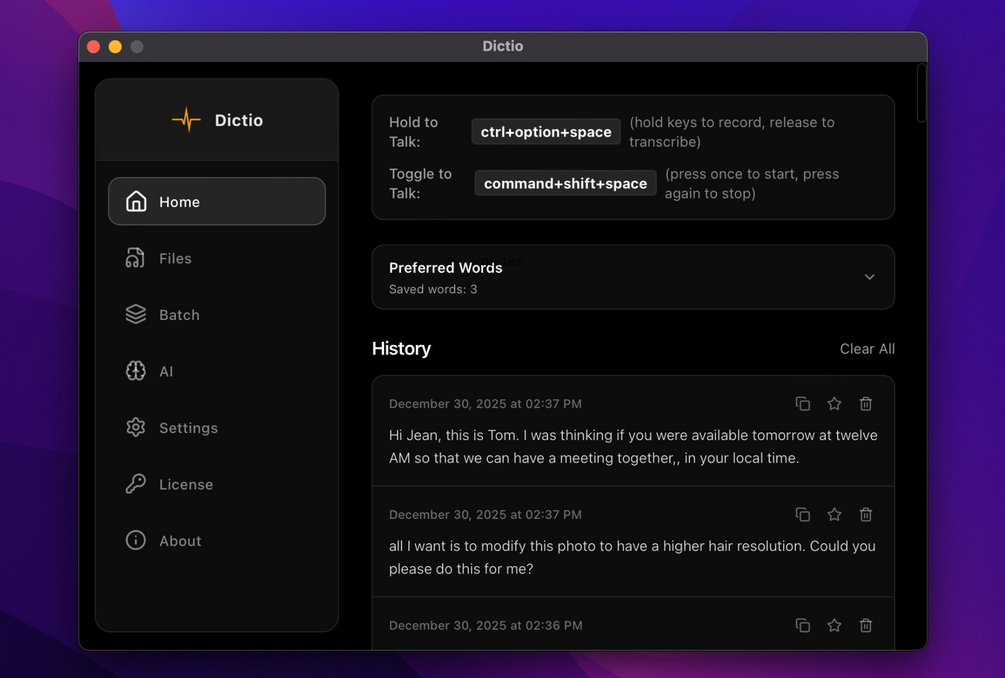Switch to the AI section
1005x678 pixels.
[x=217, y=371]
